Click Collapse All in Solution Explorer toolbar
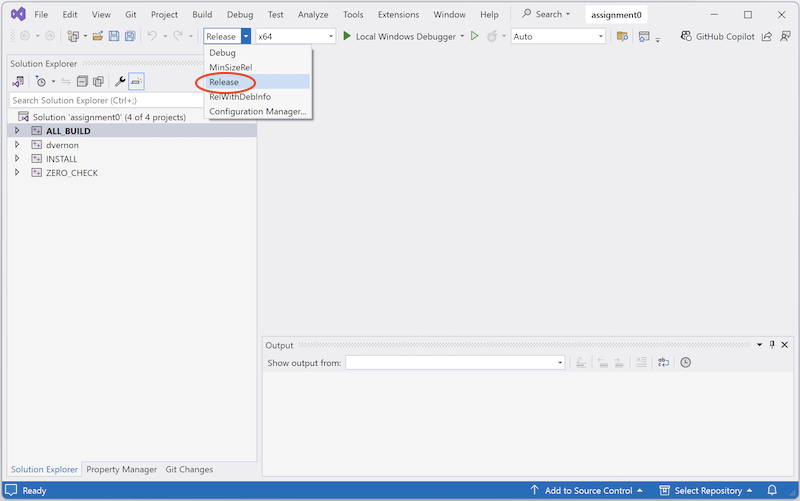Image resolution: width=800 pixels, height=501 pixels. click(x=82, y=81)
